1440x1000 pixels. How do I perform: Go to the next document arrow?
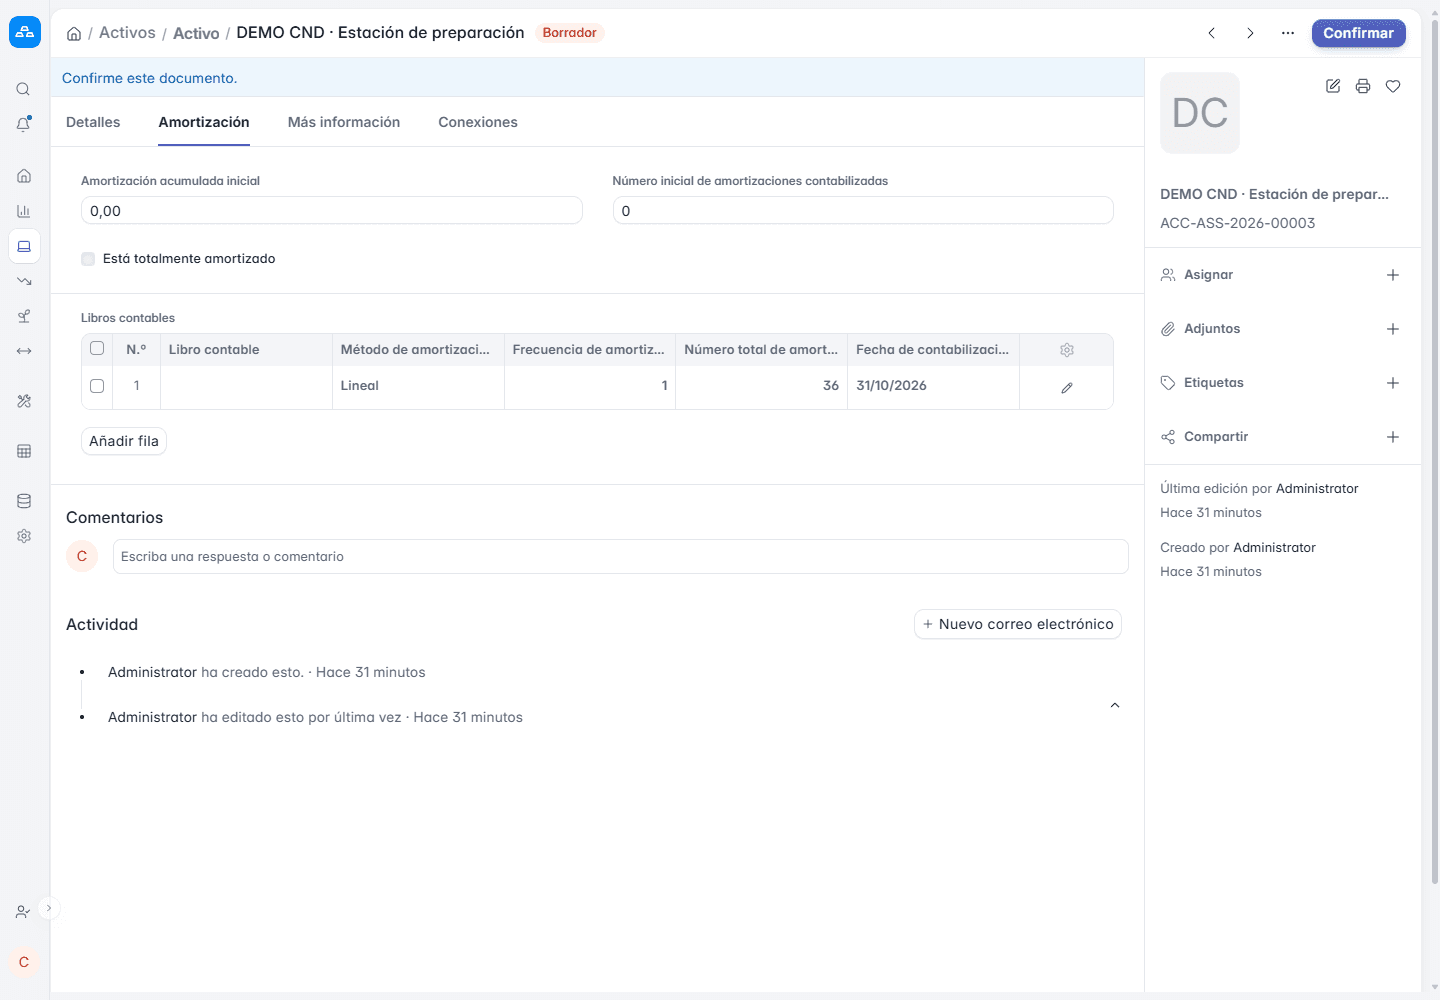[1250, 33]
